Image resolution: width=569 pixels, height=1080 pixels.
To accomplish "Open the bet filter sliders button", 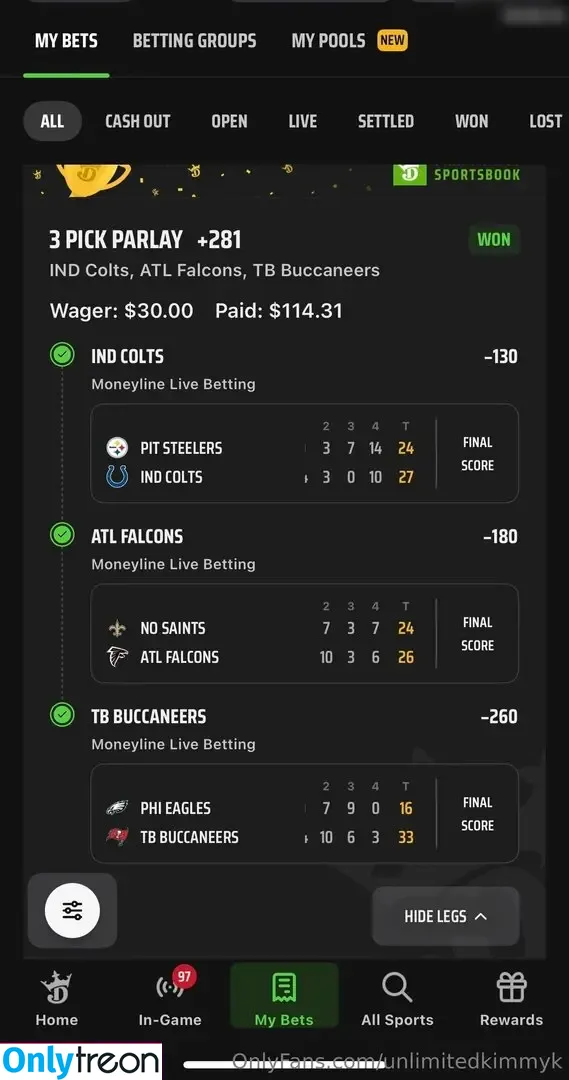I will pos(72,911).
